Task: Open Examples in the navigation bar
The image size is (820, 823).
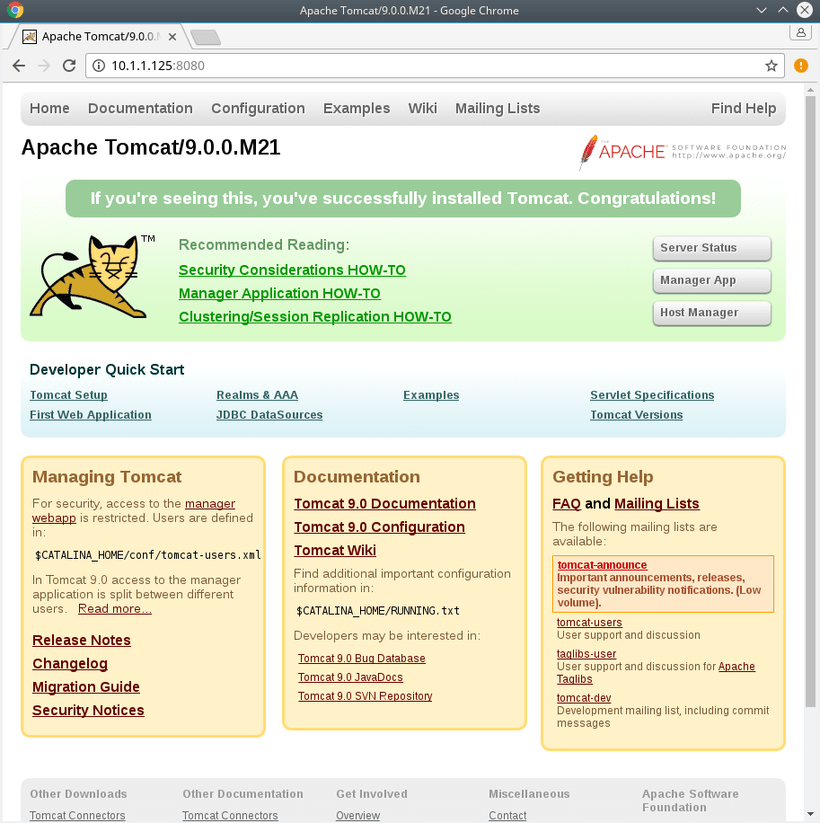Action: [x=356, y=108]
